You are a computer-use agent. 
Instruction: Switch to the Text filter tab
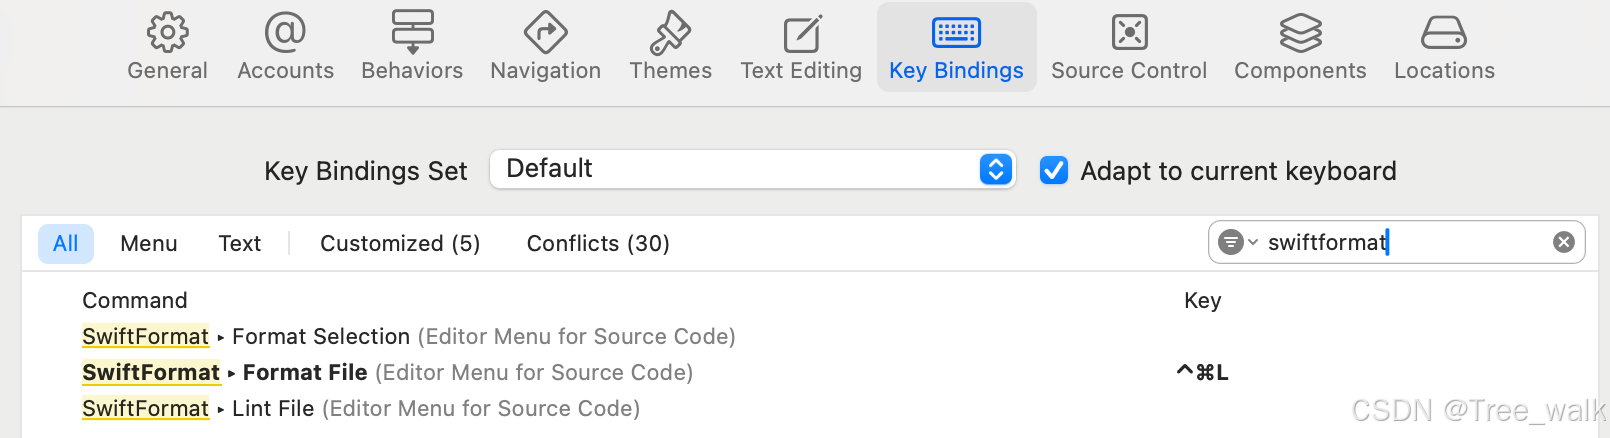click(x=240, y=243)
